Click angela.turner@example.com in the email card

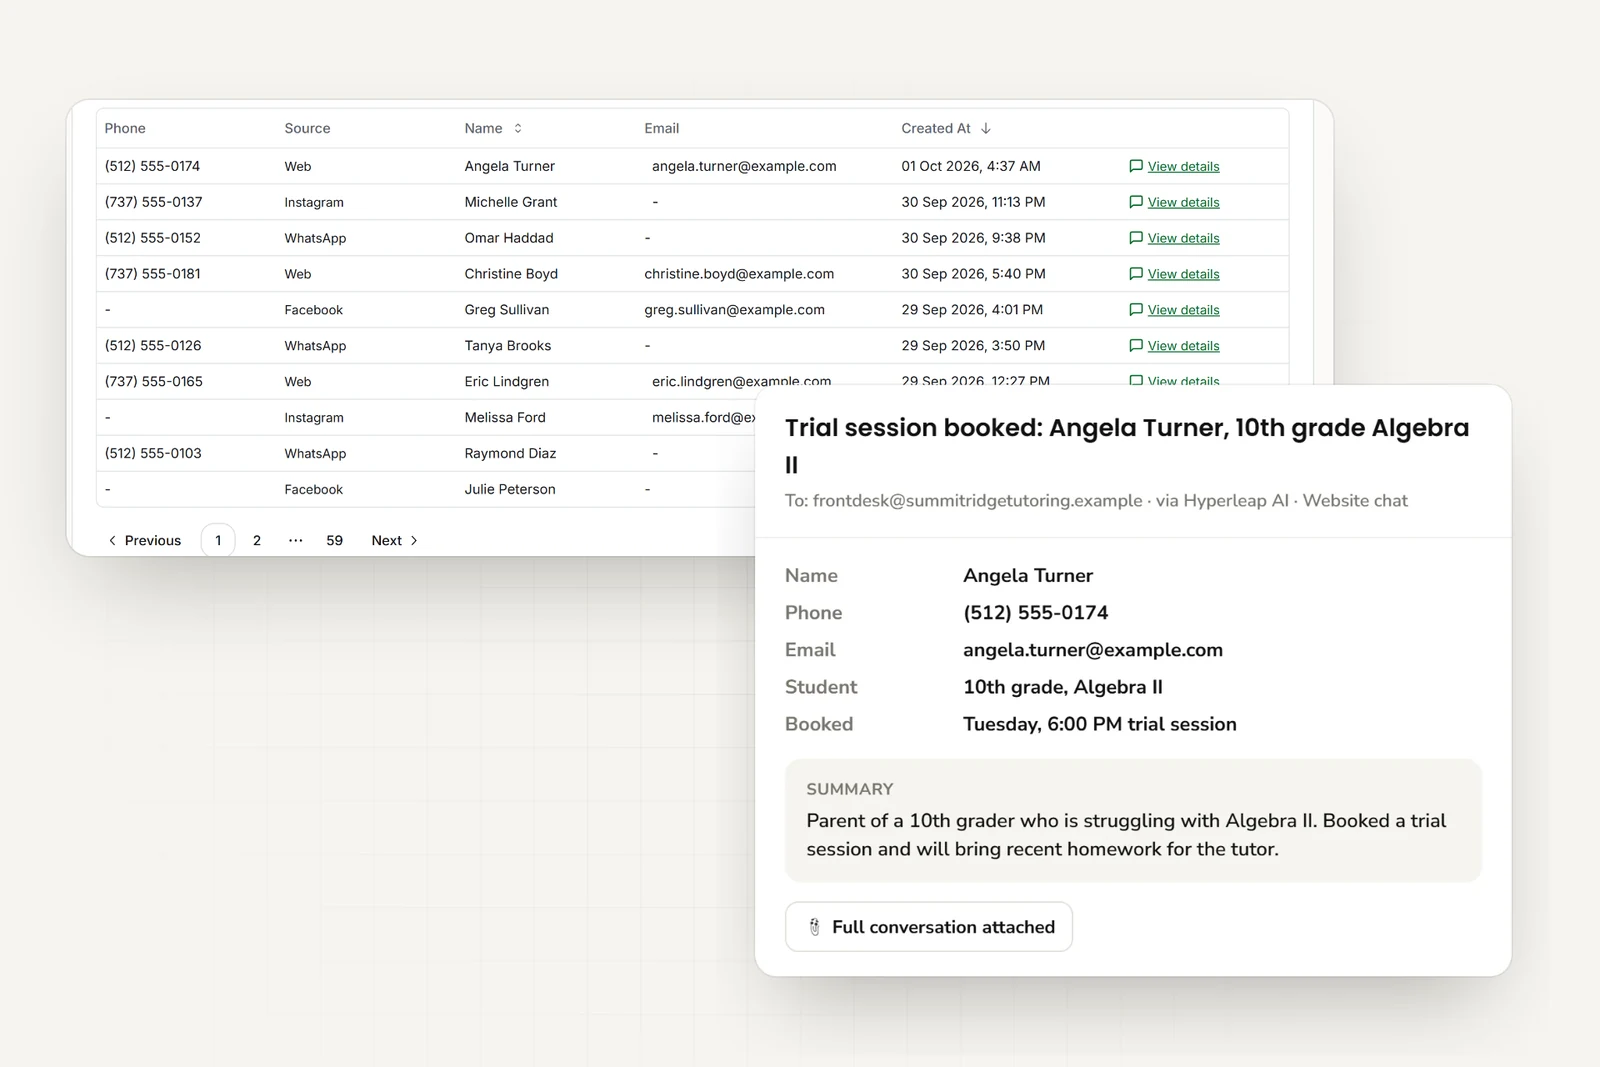[x=1093, y=650]
